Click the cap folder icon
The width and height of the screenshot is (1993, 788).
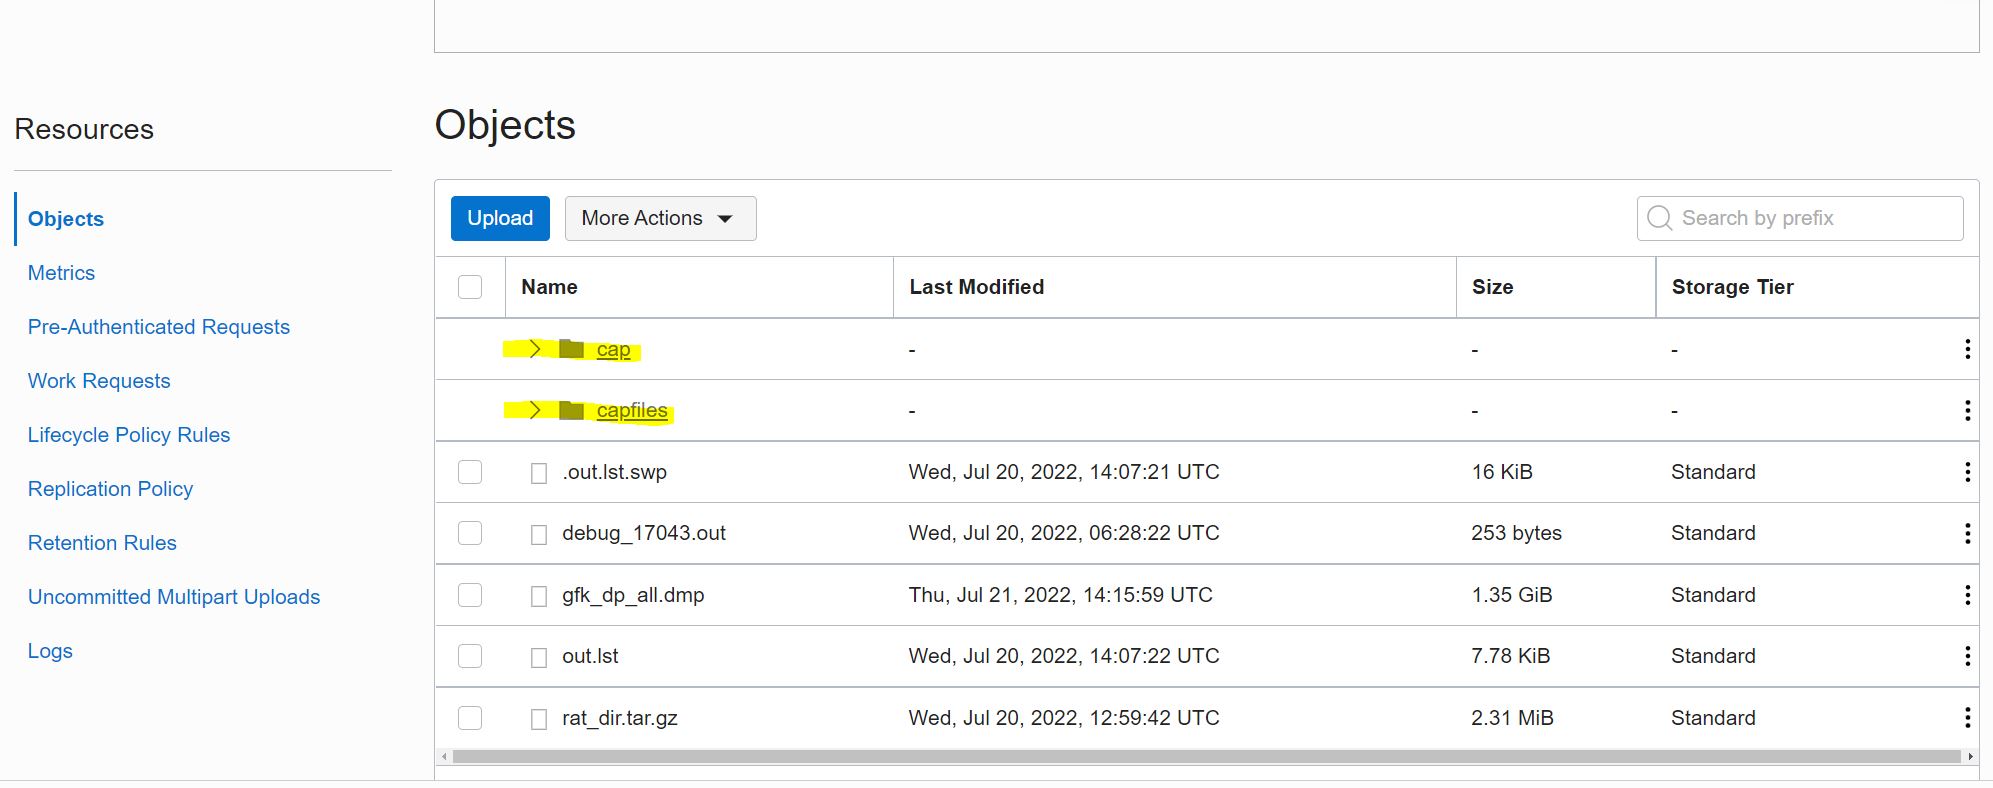click(571, 349)
